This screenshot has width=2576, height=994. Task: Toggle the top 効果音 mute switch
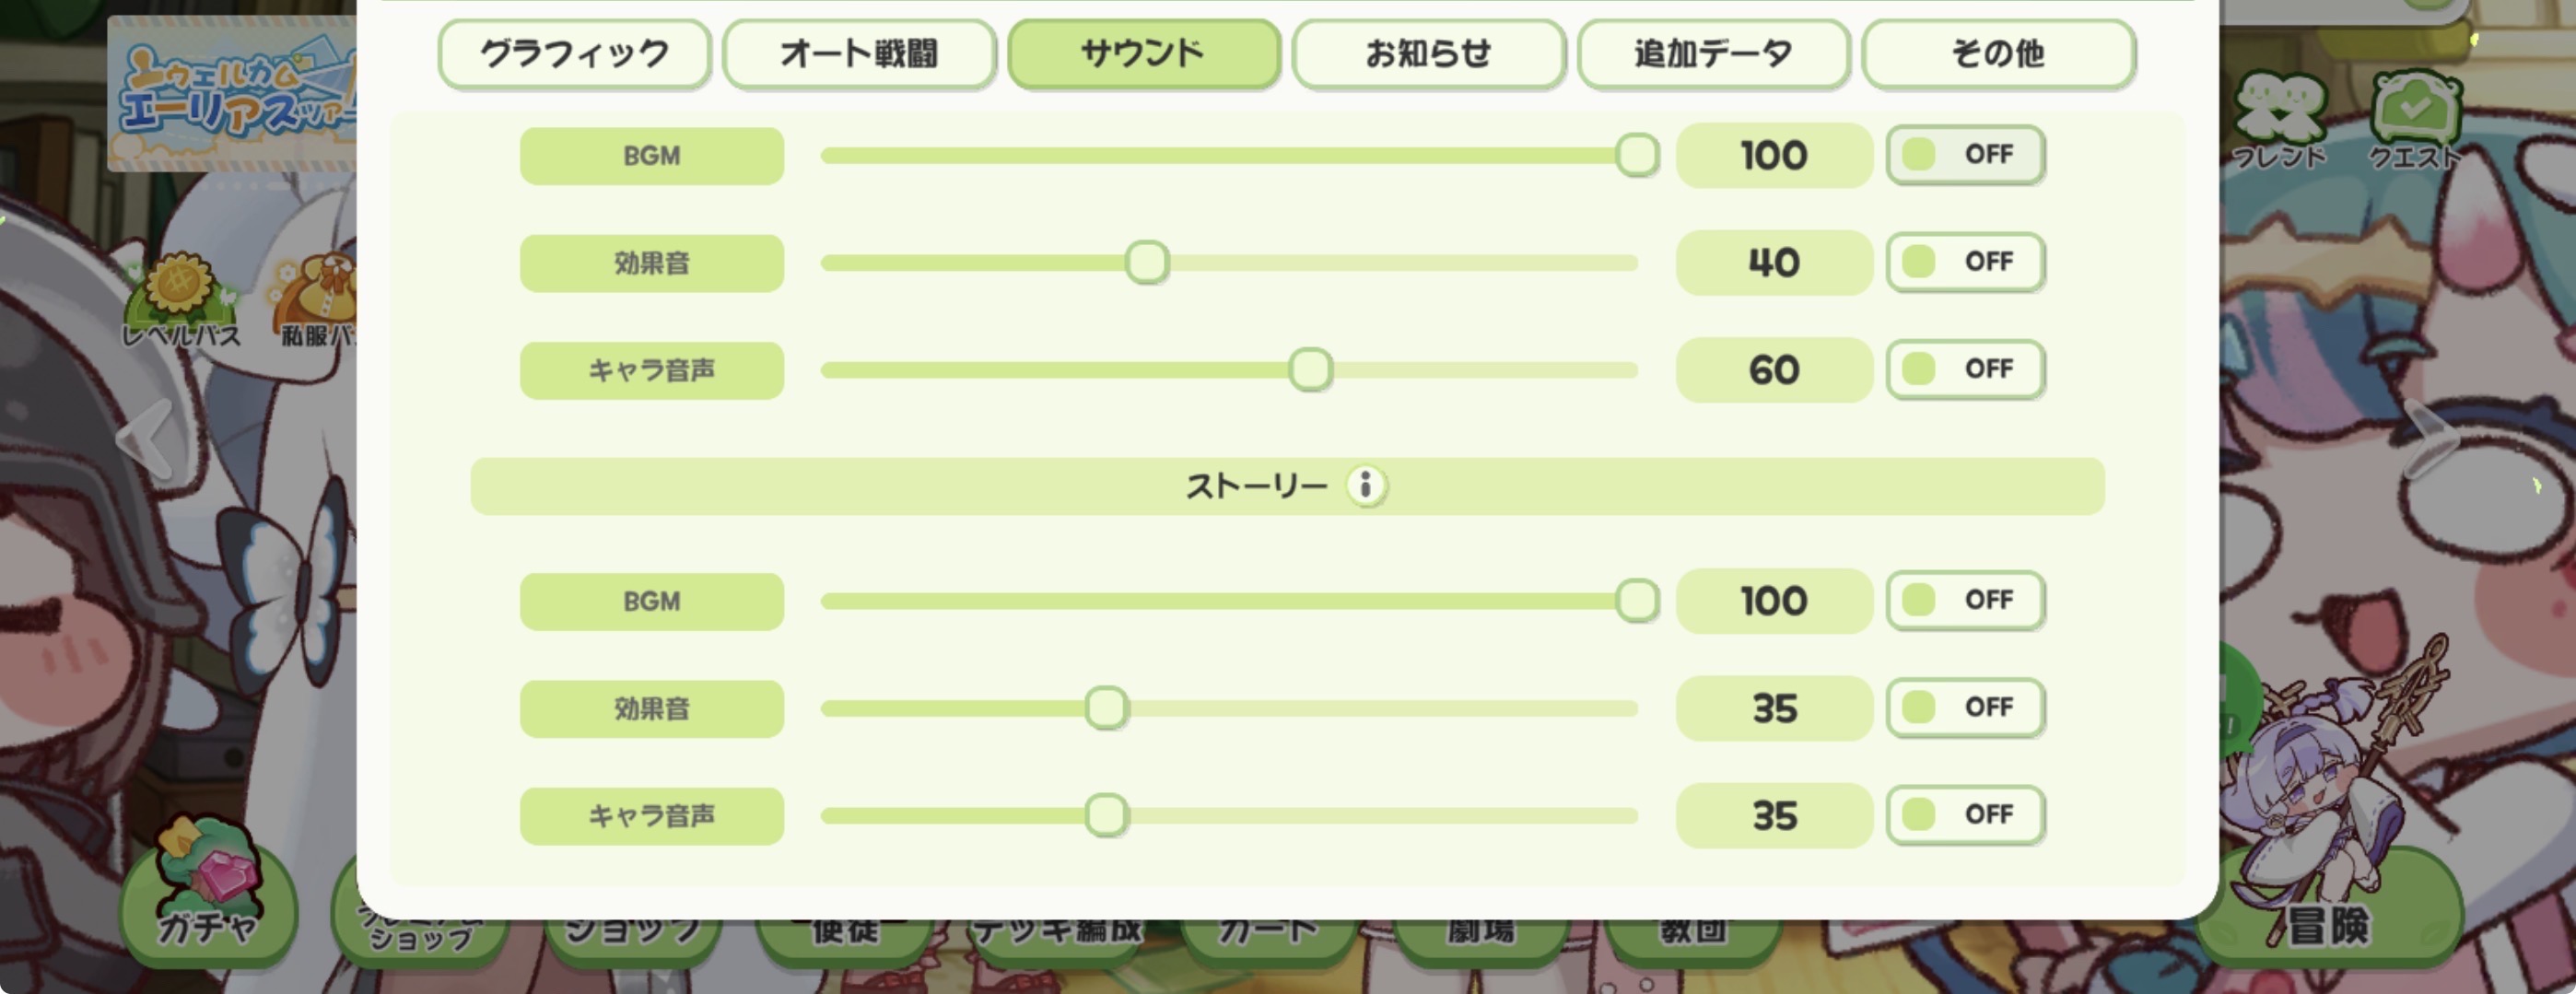coord(1964,262)
